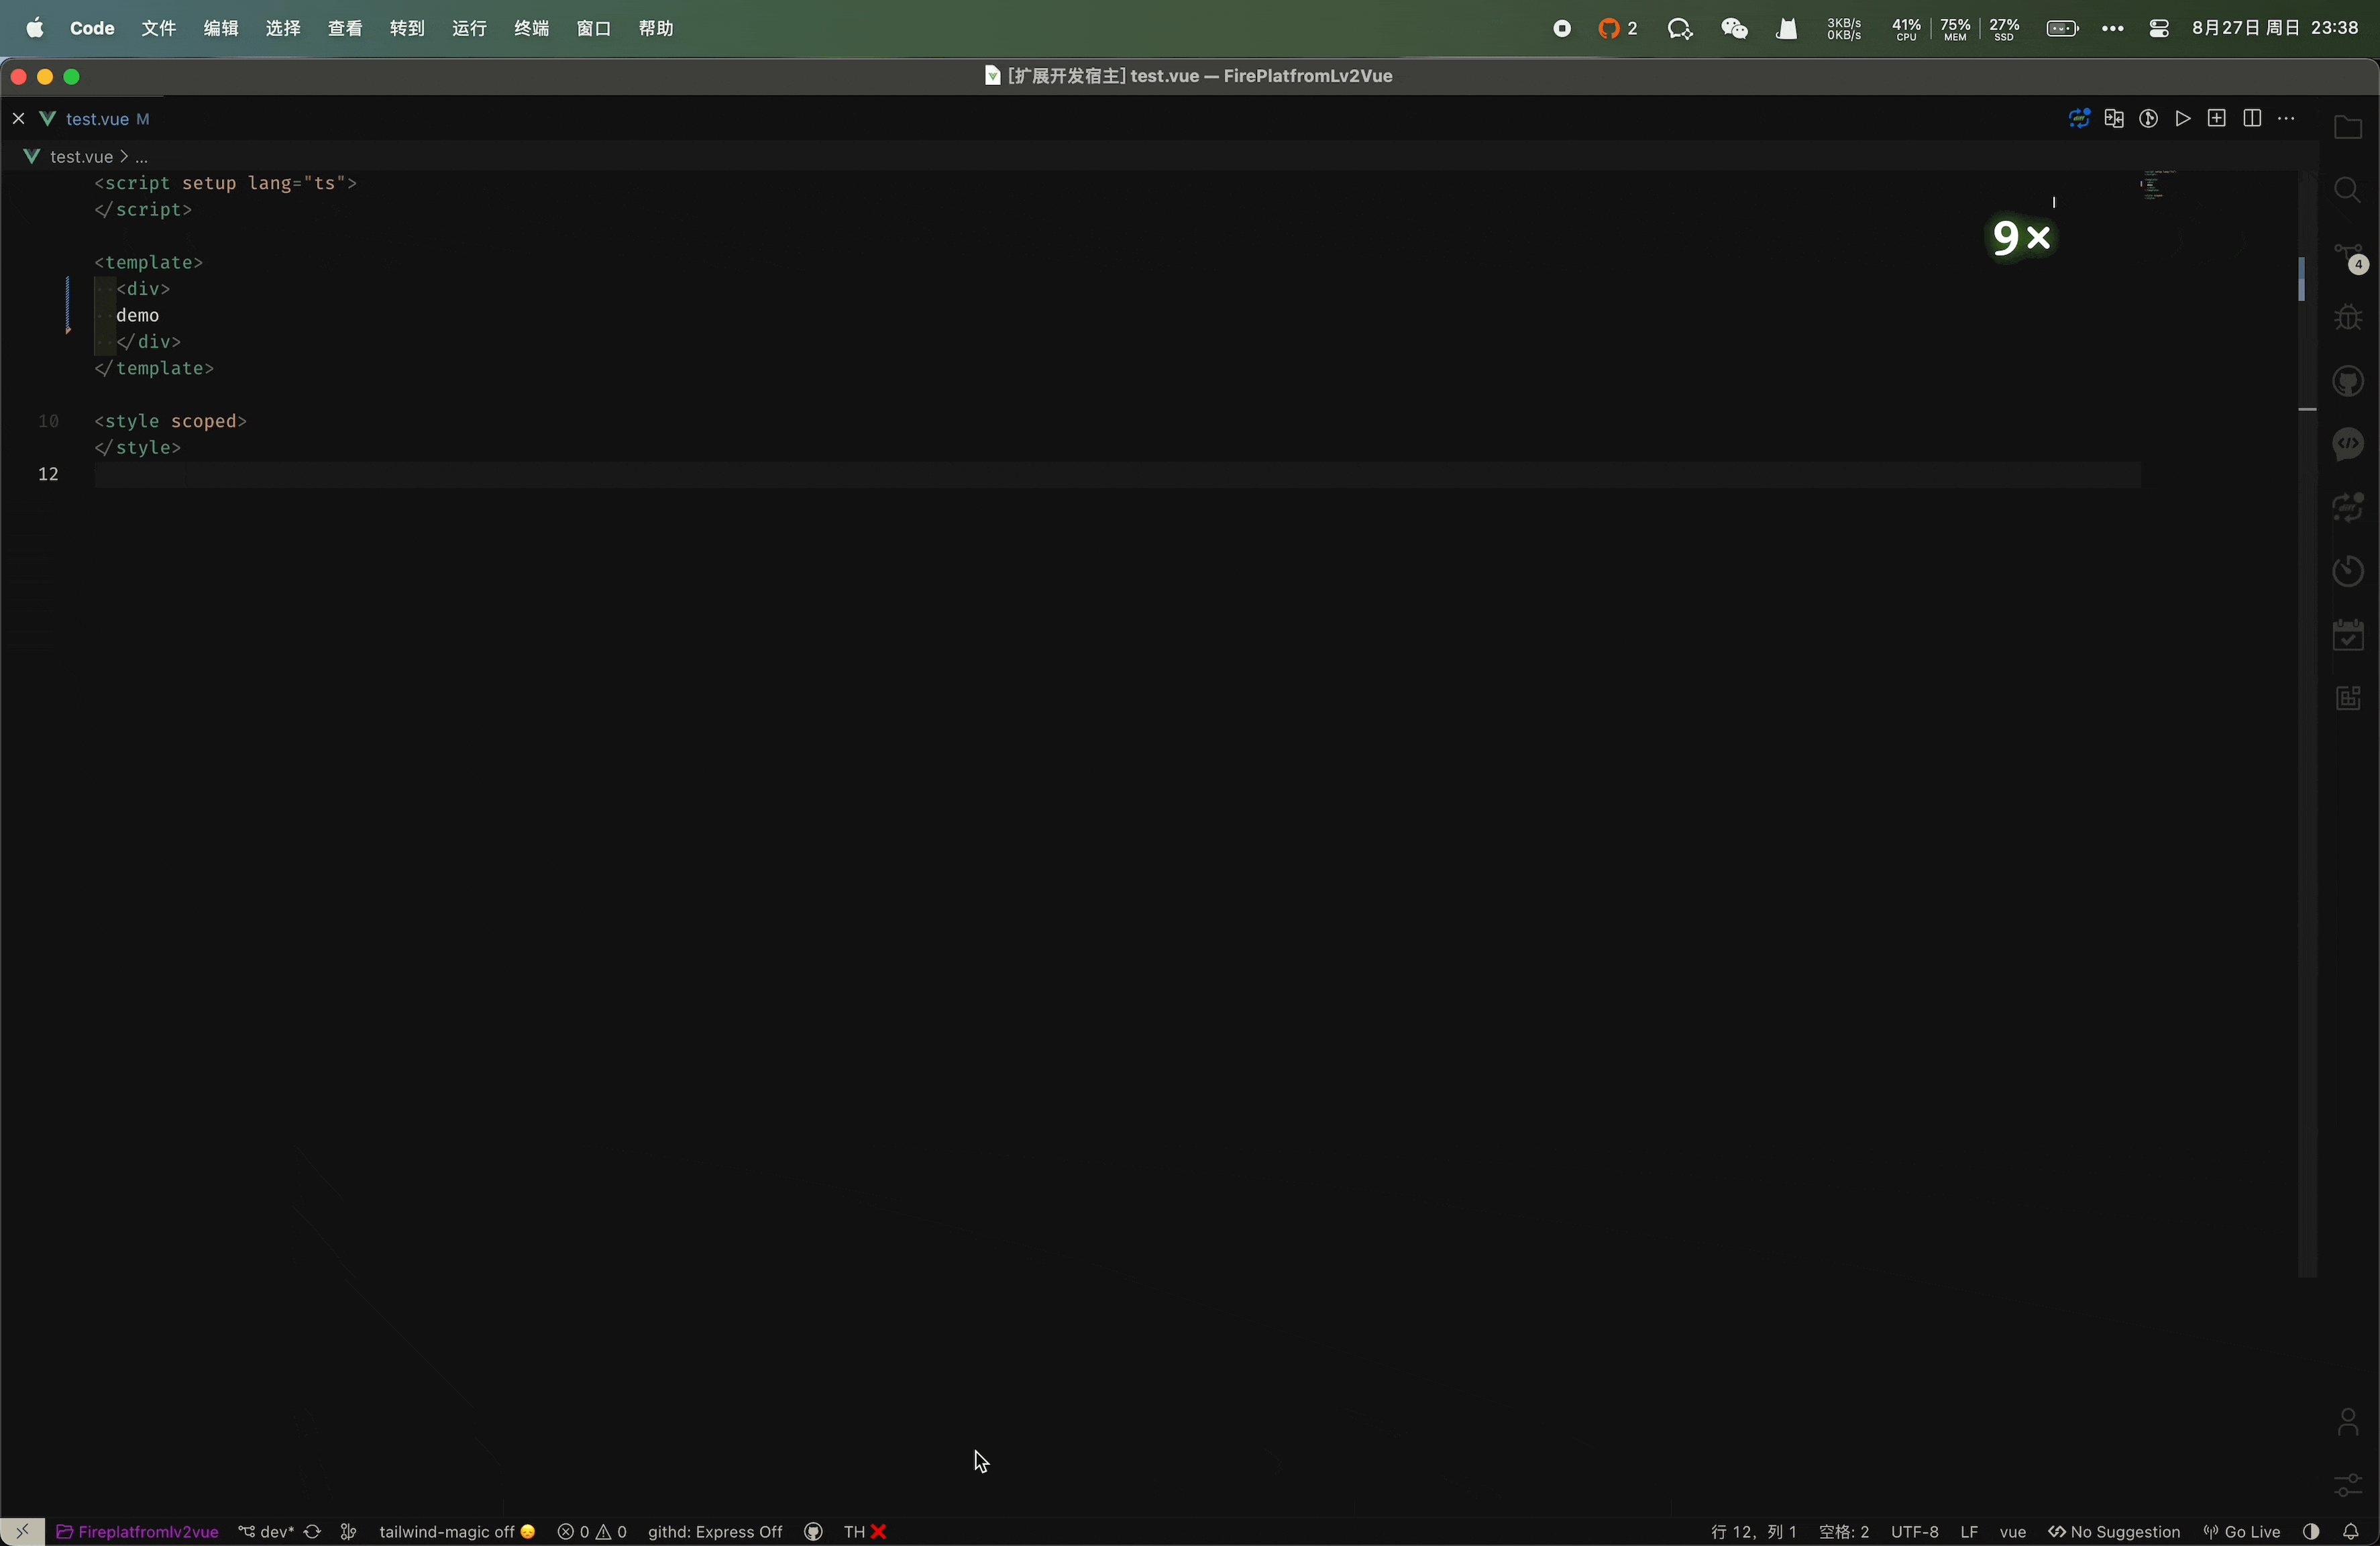Image resolution: width=2380 pixels, height=1546 pixels.
Task: Open the GitHub panel in the sidebar
Action: [2348, 381]
